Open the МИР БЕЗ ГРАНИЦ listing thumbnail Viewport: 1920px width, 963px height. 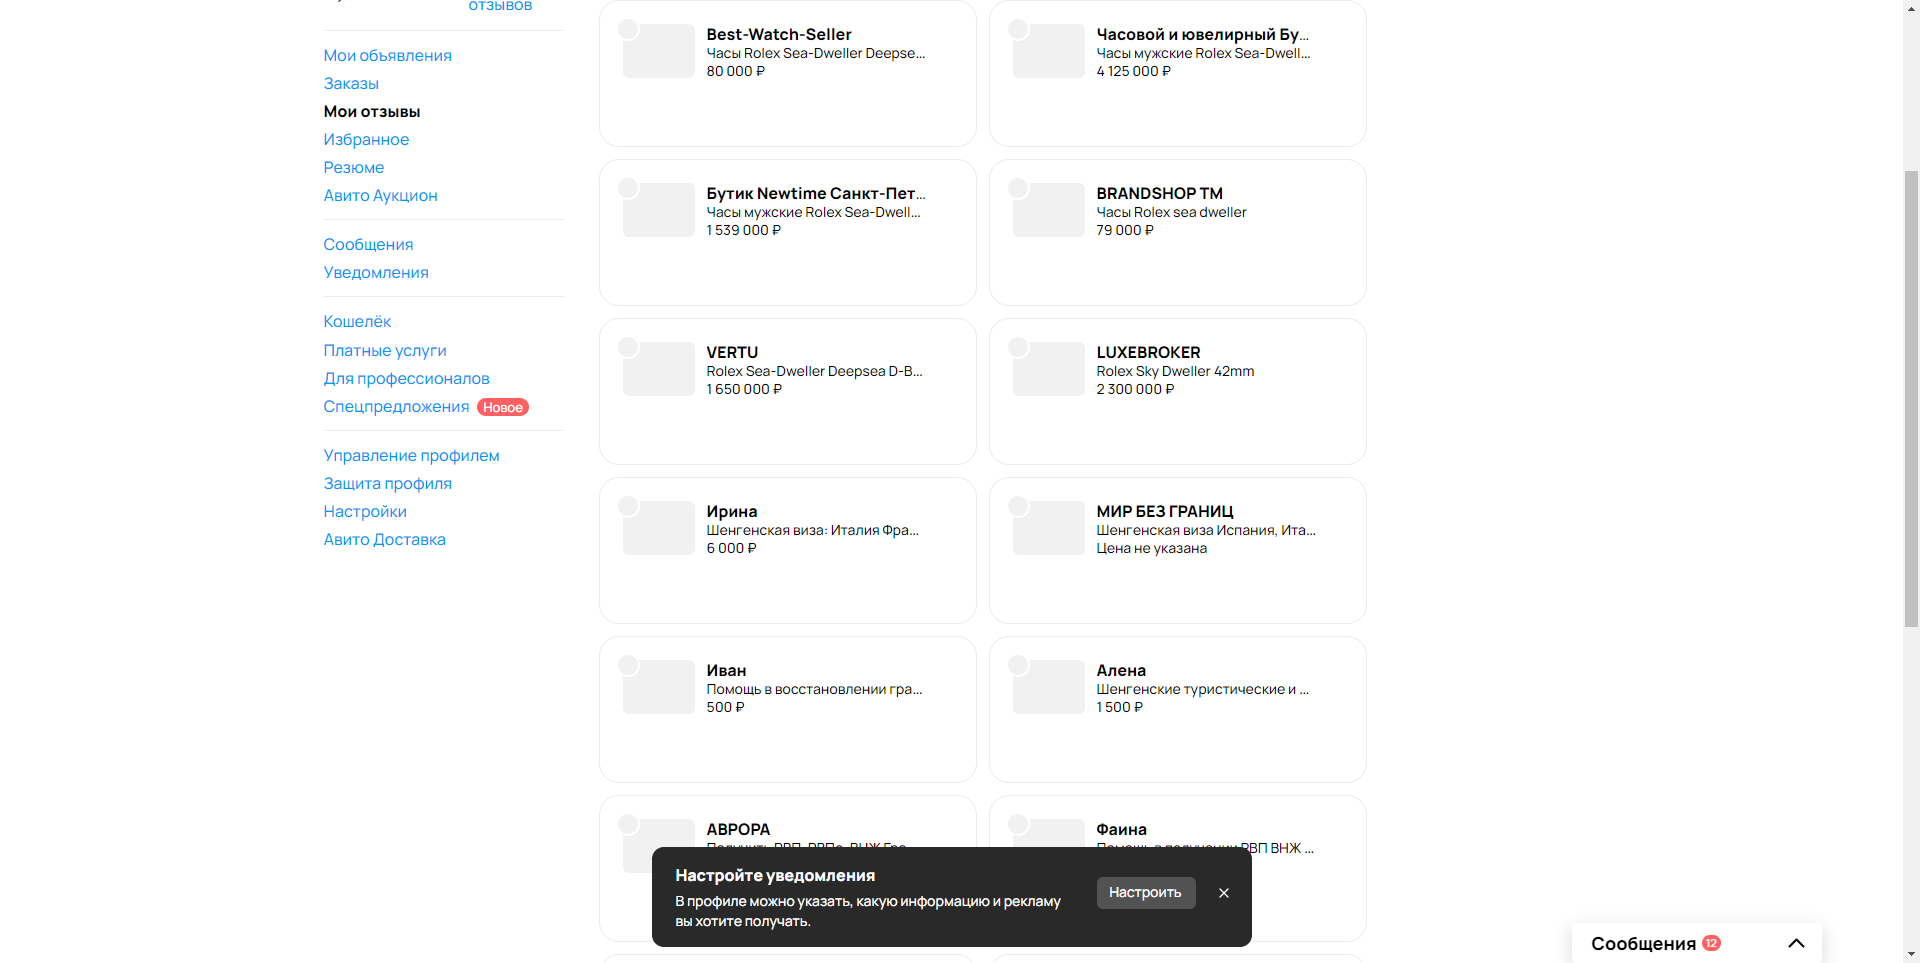[x=1049, y=528]
